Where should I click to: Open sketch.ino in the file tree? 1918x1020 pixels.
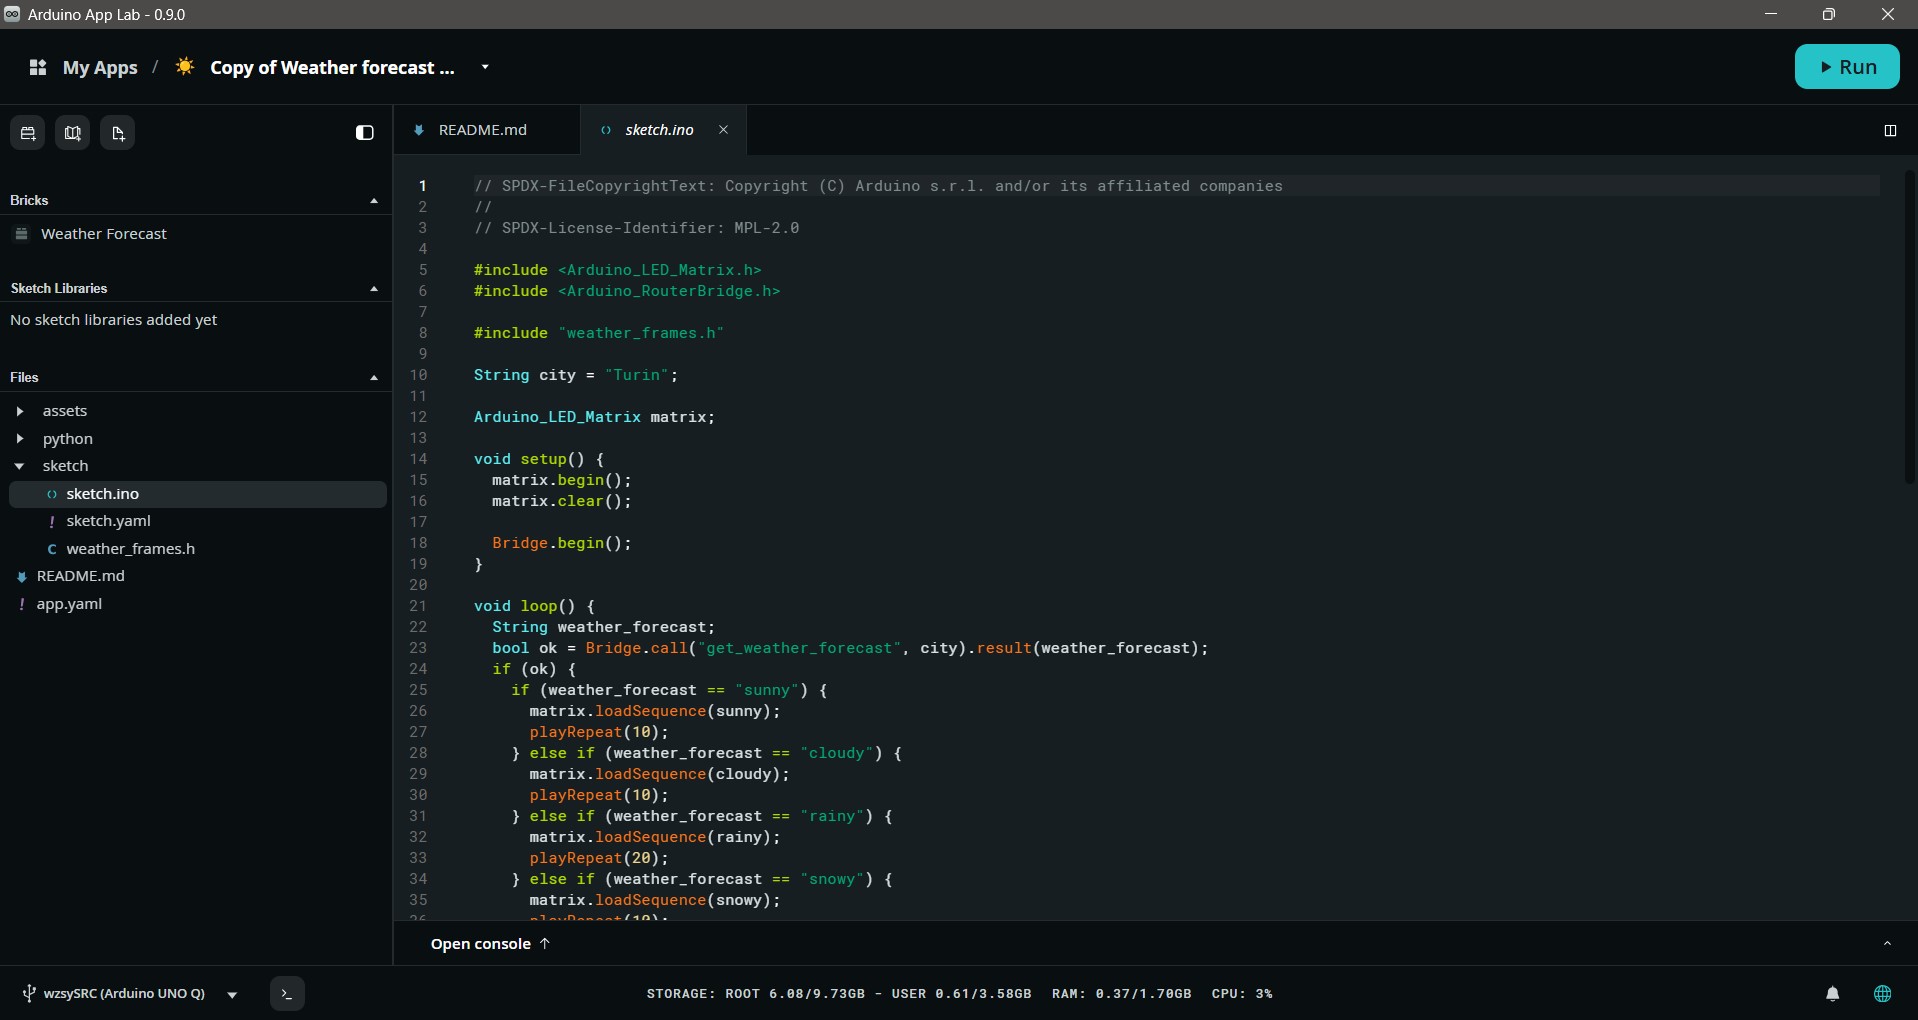(198, 494)
